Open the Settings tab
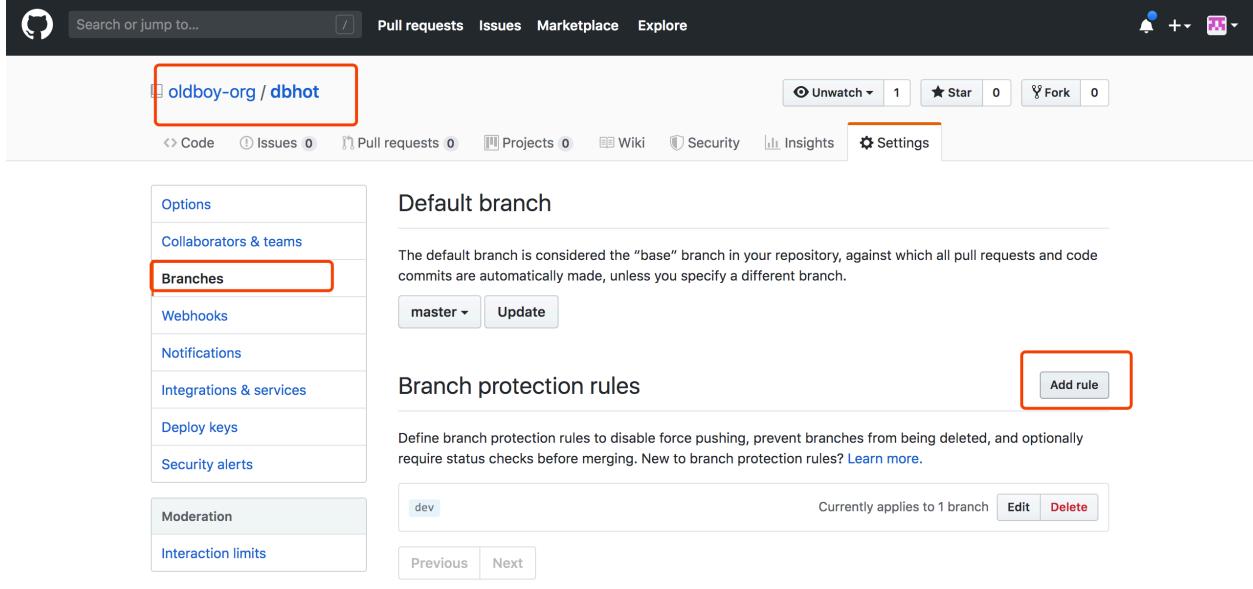 pyautogui.click(x=894, y=143)
